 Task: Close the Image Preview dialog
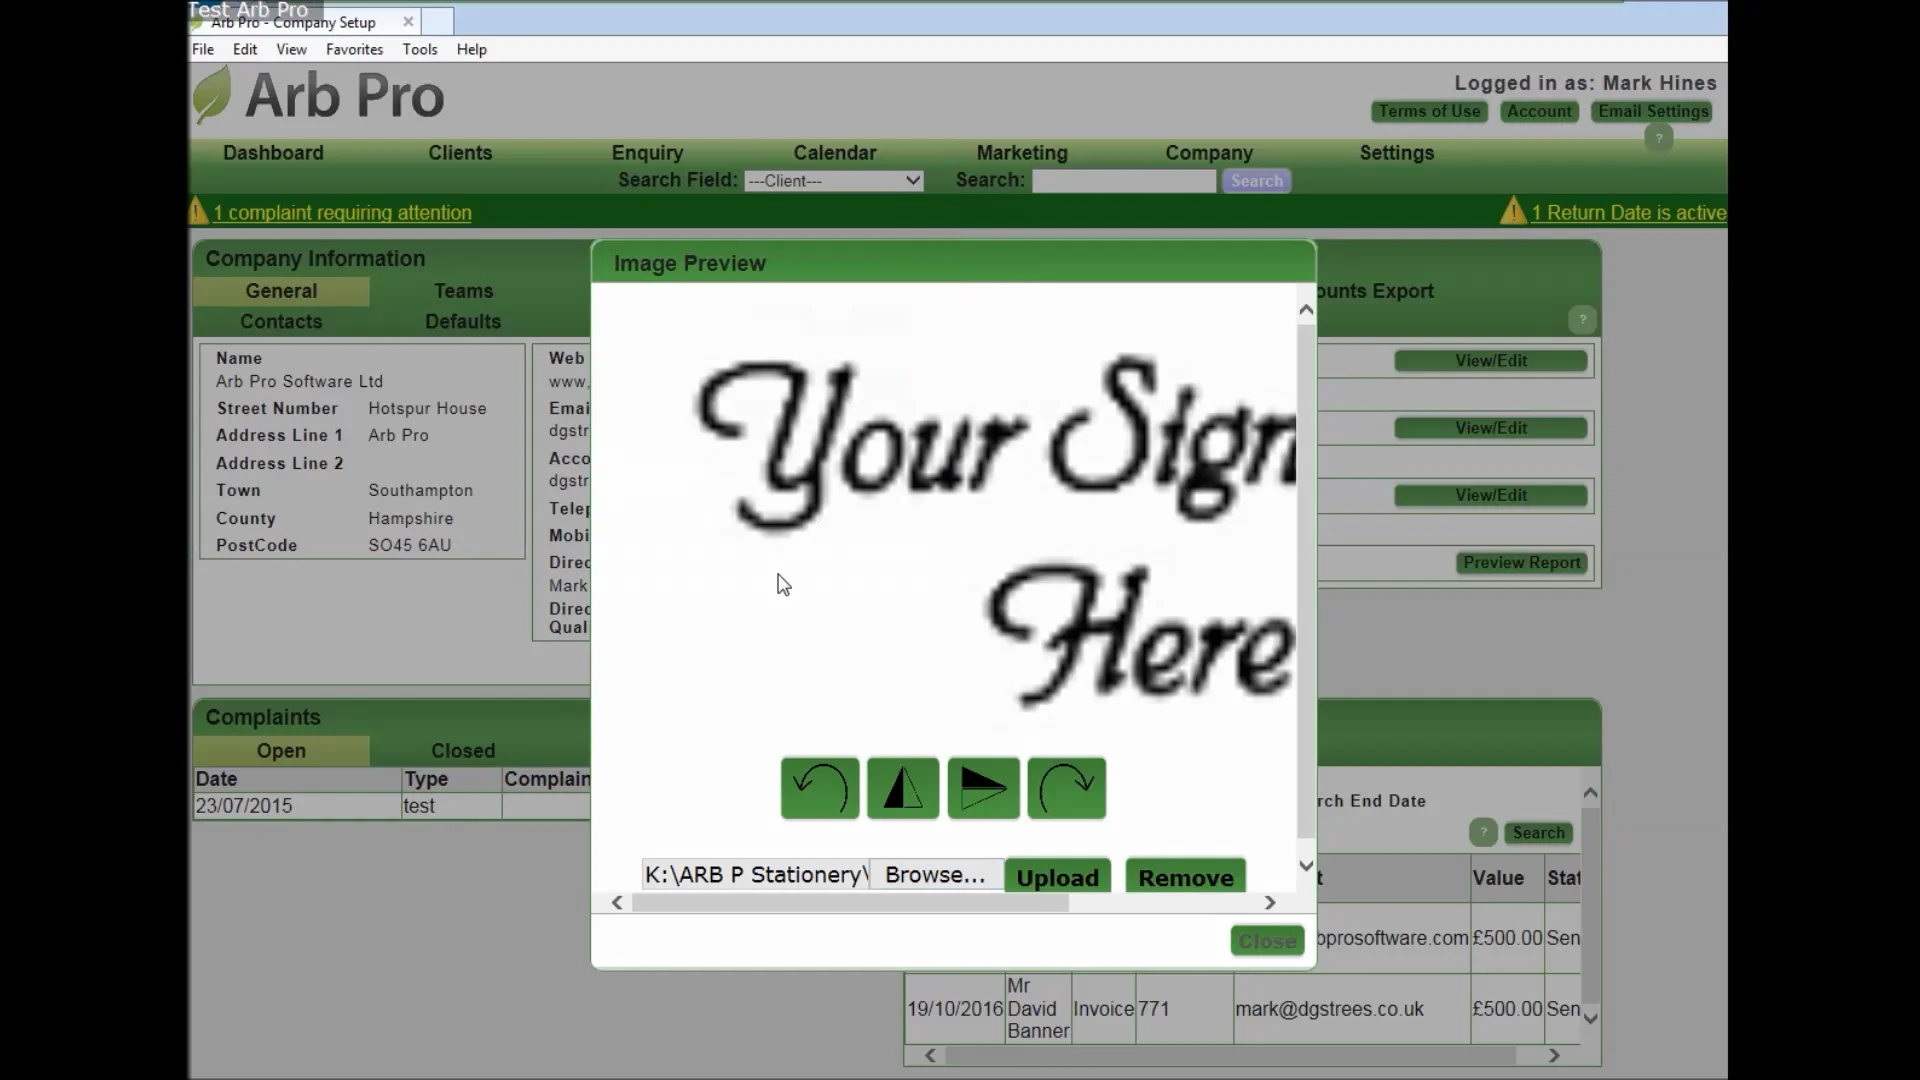coord(1266,941)
